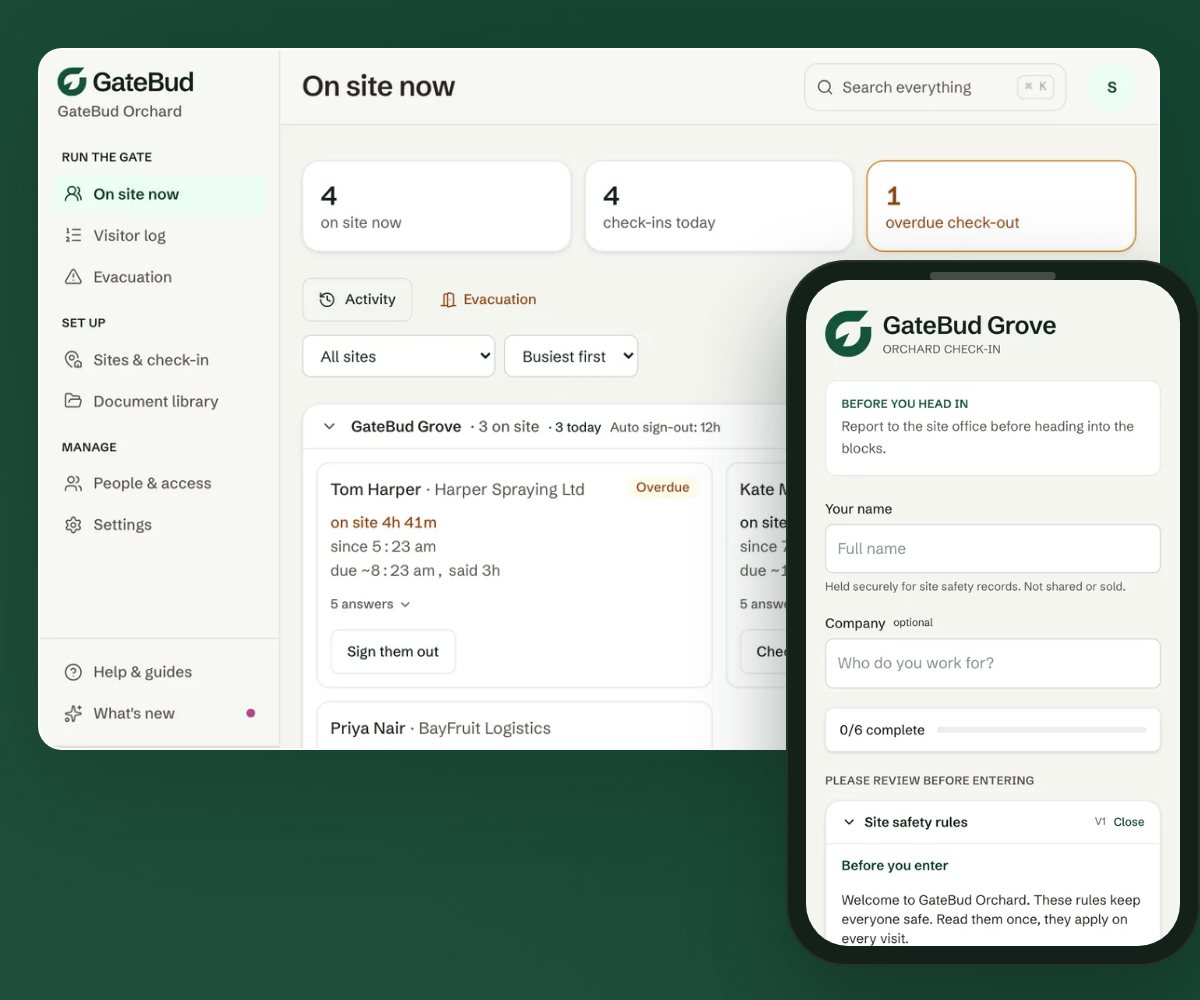Viewport: 1200px width, 1000px height.
Task: Click the Full name input on phone
Action: coord(993,549)
